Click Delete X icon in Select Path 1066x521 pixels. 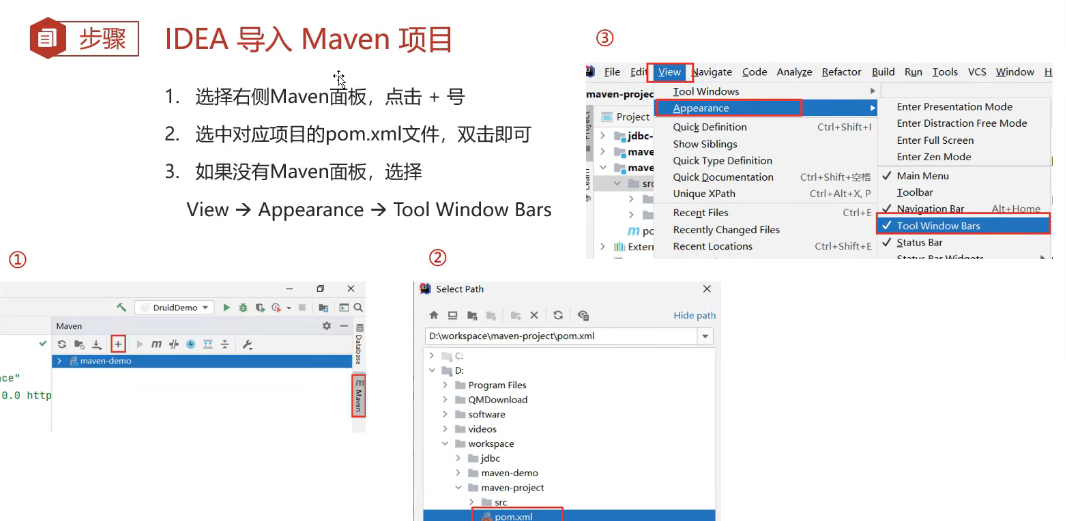(x=534, y=316)
